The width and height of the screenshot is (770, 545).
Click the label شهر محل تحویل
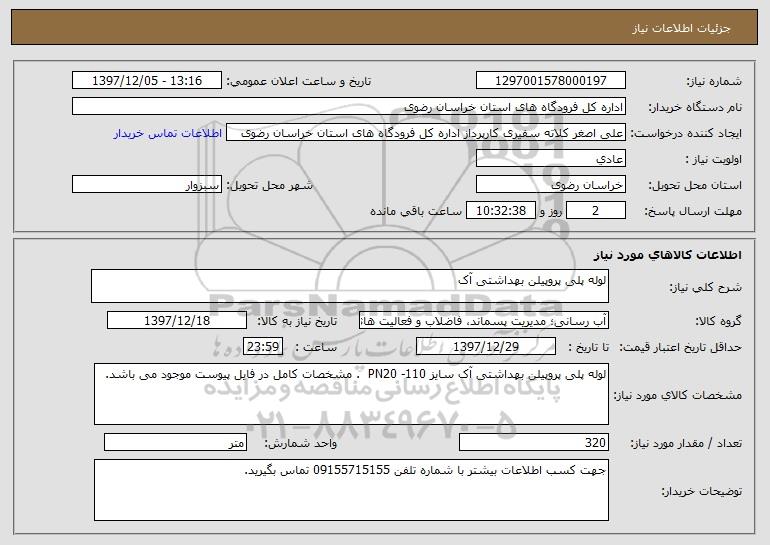pyautogui.click(x=269, y=185)
